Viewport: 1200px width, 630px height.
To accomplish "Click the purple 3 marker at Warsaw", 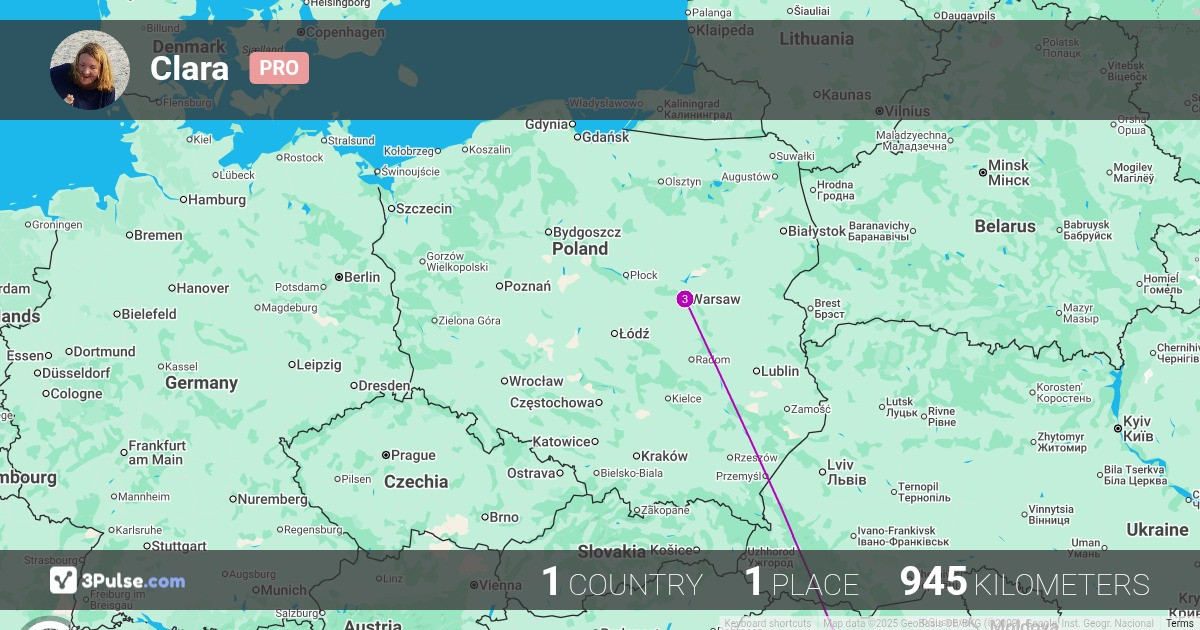I will 684,299.
